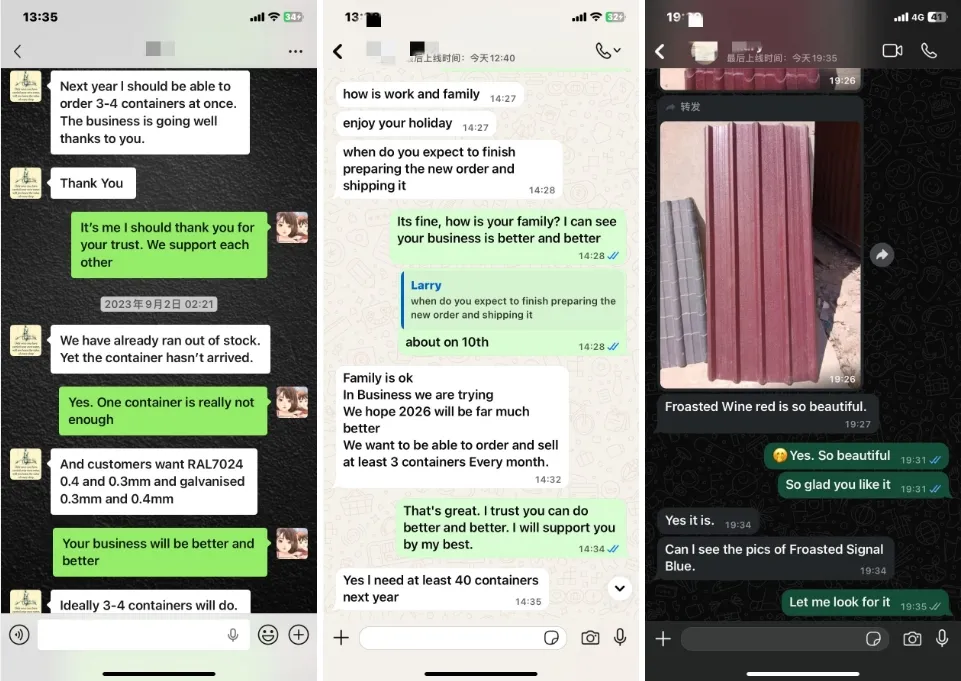The width and height of the screenshot is (961, 681).
Task: Tap the voice input toggle in WeChat
Action: 20,635
